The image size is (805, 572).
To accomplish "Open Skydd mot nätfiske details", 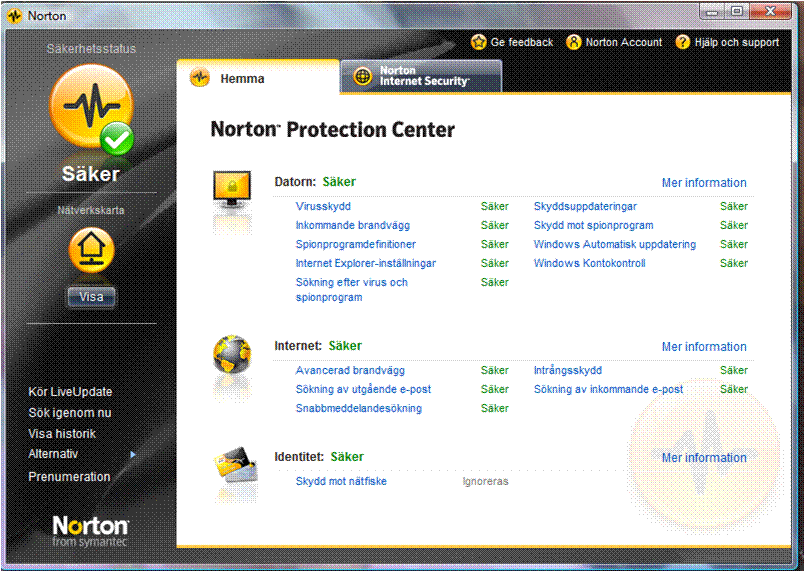I will 341,481.
